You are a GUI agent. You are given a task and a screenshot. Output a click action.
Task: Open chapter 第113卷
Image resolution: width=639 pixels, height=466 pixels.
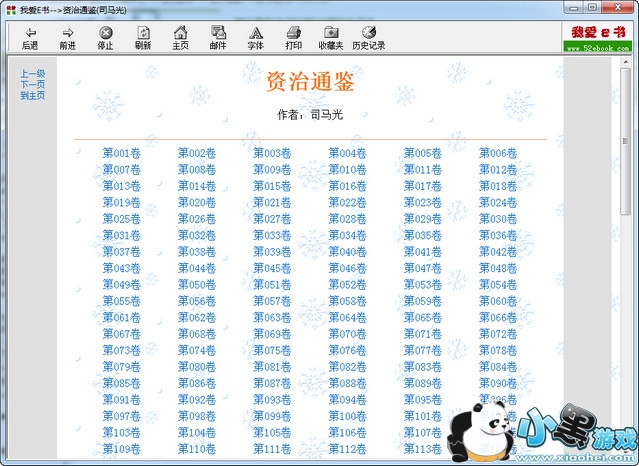pos(423,449)
